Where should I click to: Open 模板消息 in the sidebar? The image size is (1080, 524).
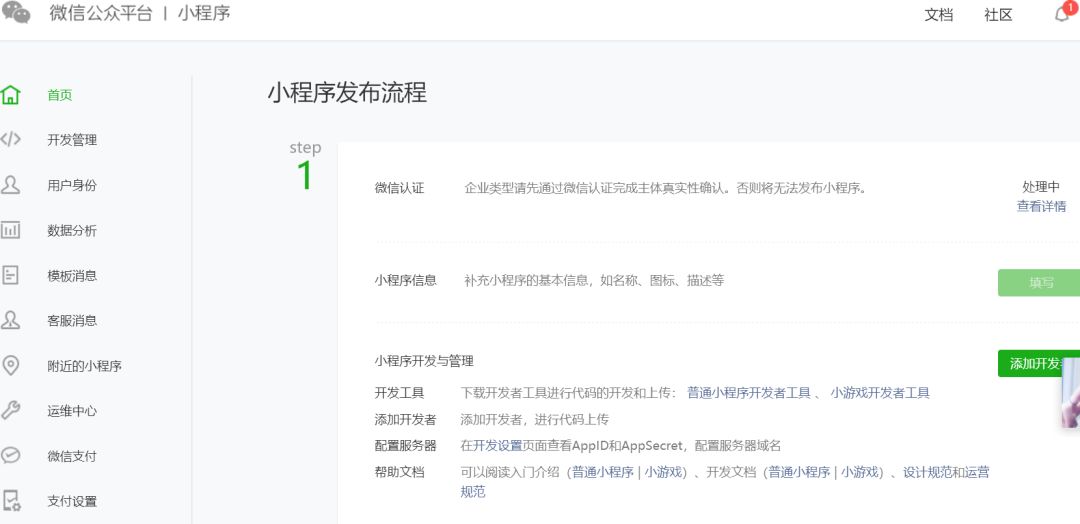(x=72, y=275)
